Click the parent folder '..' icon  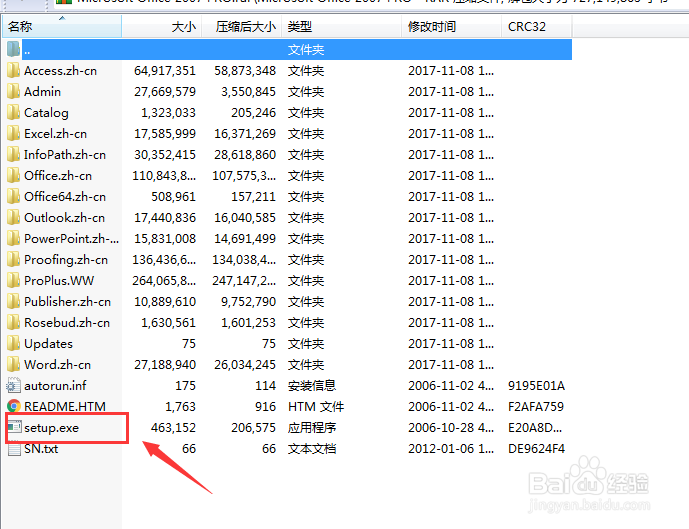[x=14, y=49]
